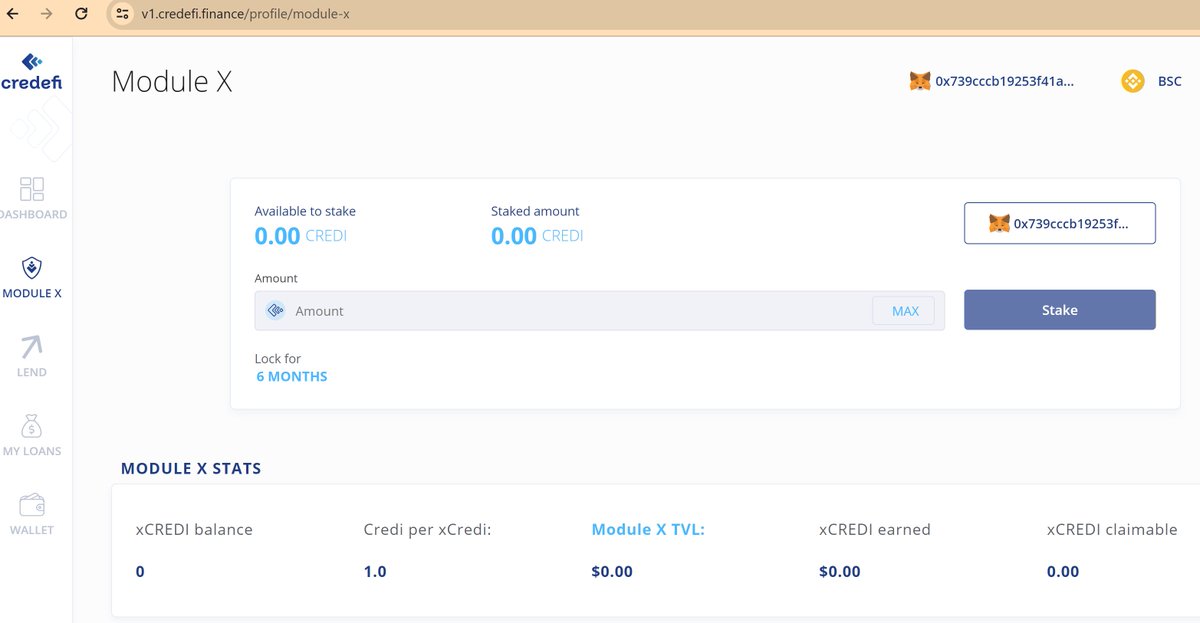Change the 6 MONTHS lock period
1200x623 pixels.
[x=292, y=377]
